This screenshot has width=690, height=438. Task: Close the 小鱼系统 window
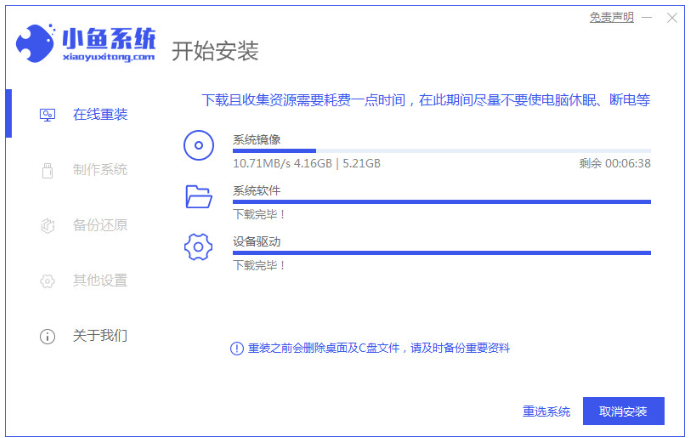(672, 17)
